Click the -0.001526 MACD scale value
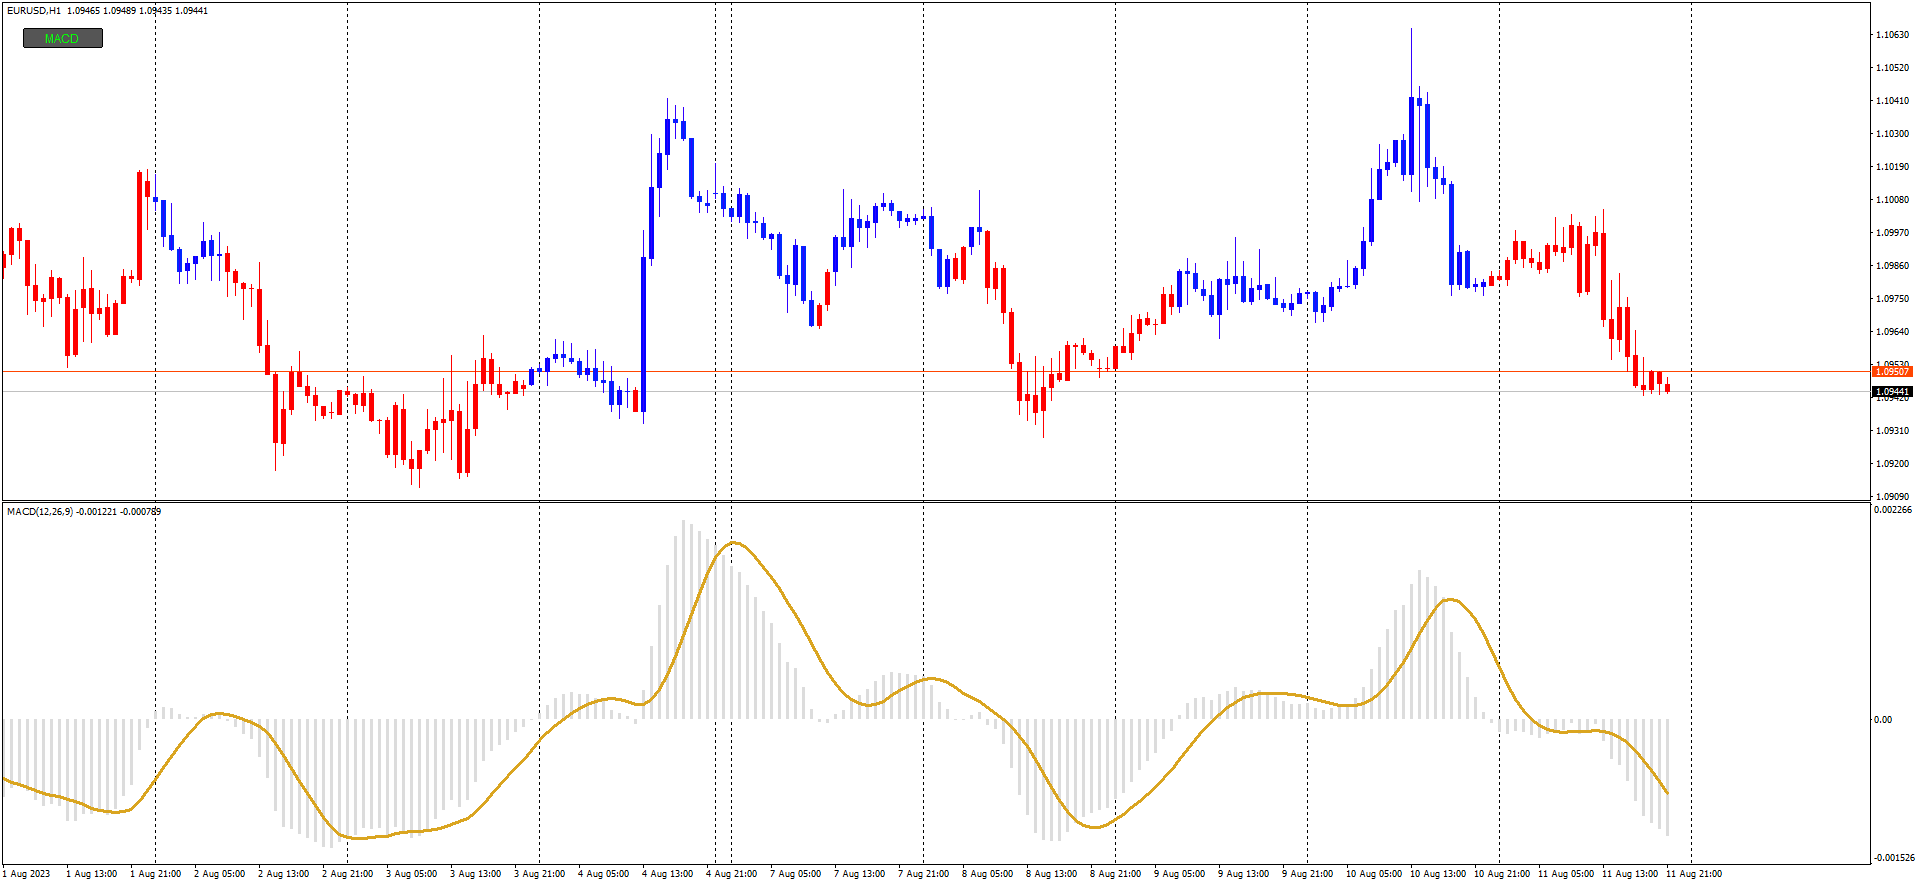This screenshot has height=885, width=1916. tap(1893, 858)
